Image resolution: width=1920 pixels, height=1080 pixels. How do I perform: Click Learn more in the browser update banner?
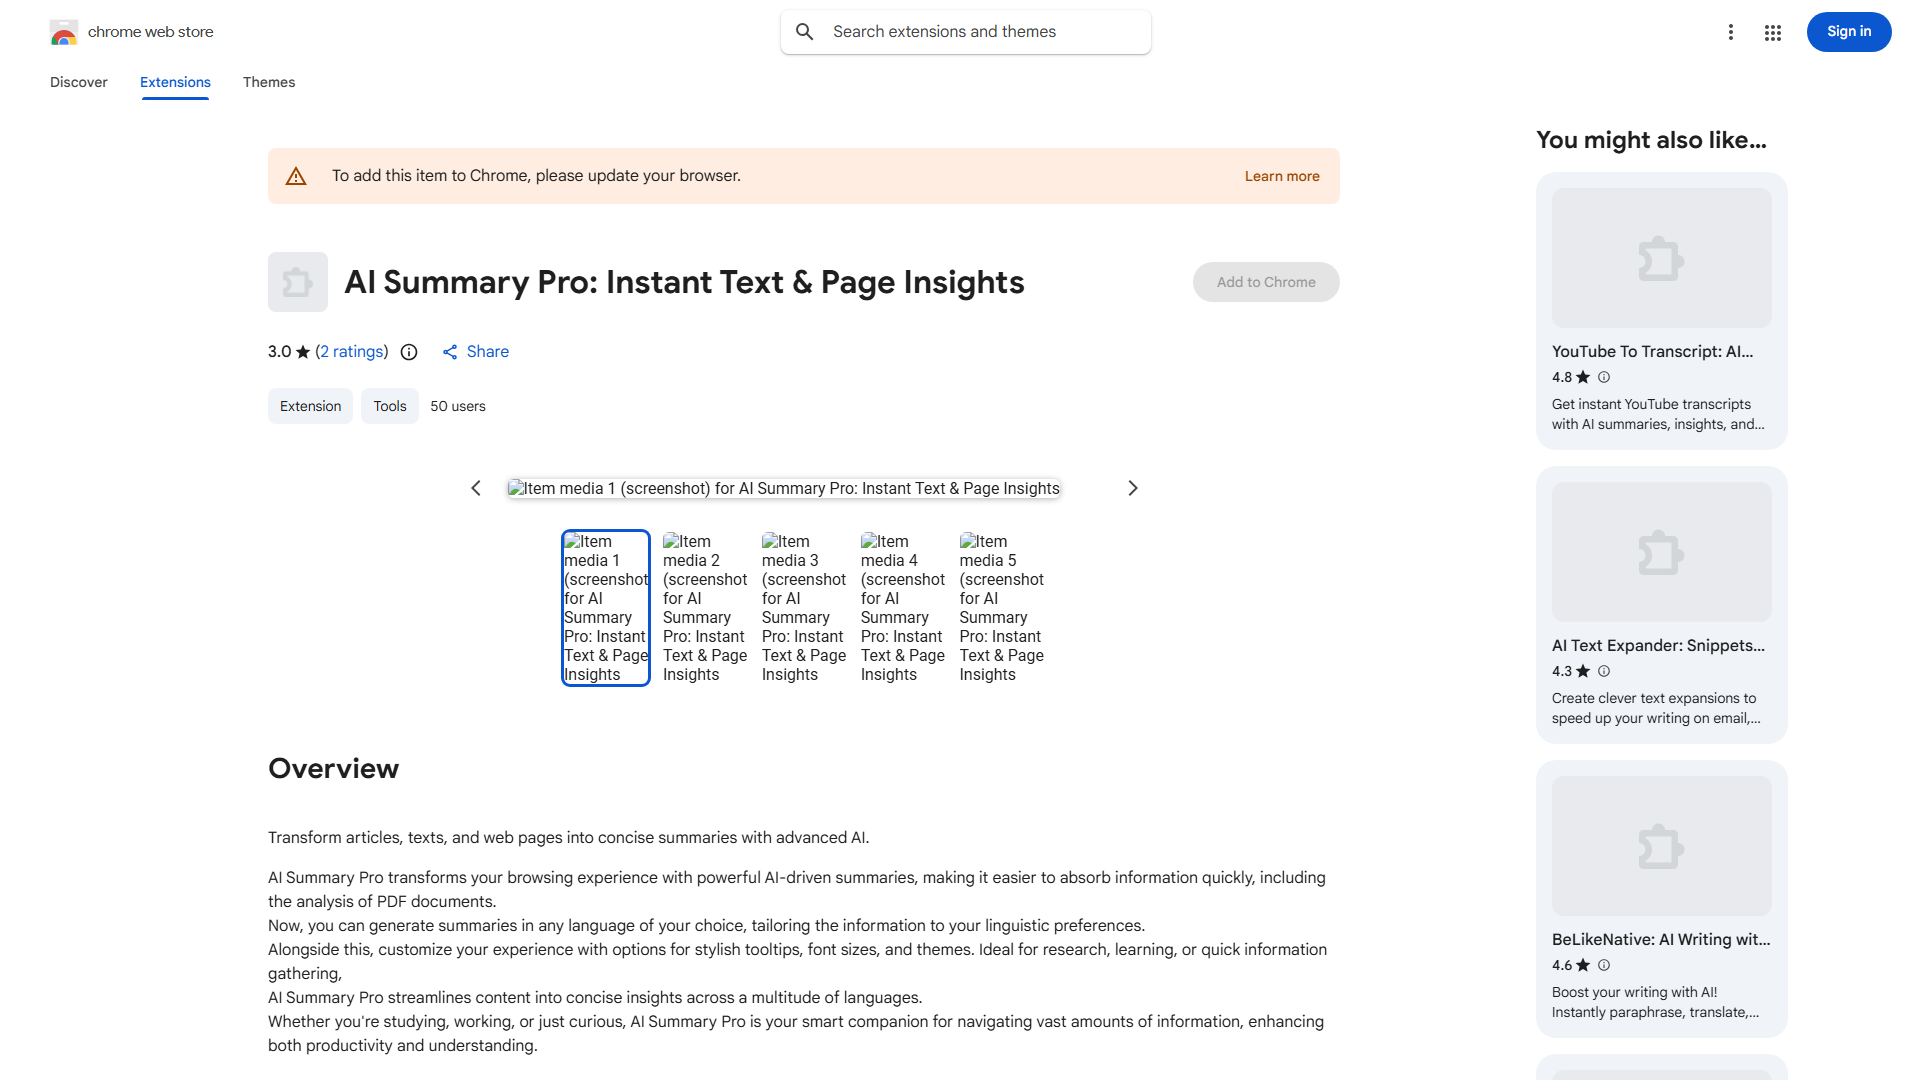1281,175
